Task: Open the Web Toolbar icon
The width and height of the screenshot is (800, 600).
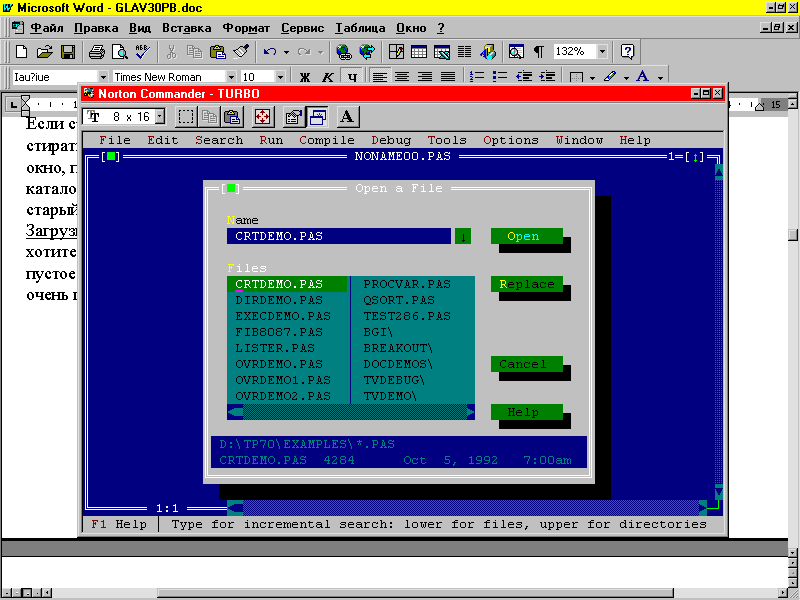Action: click(x=367, y=52)
